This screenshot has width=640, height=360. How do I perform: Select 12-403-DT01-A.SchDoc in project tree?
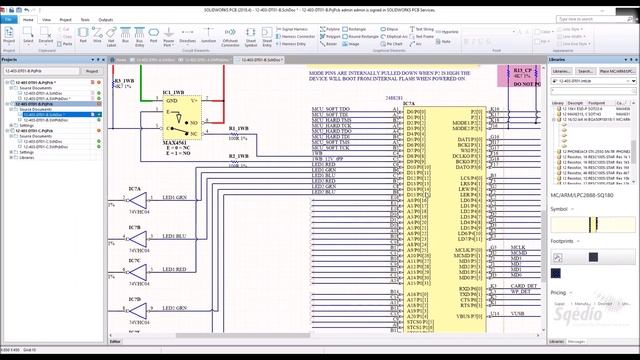(x=42, y=93)
